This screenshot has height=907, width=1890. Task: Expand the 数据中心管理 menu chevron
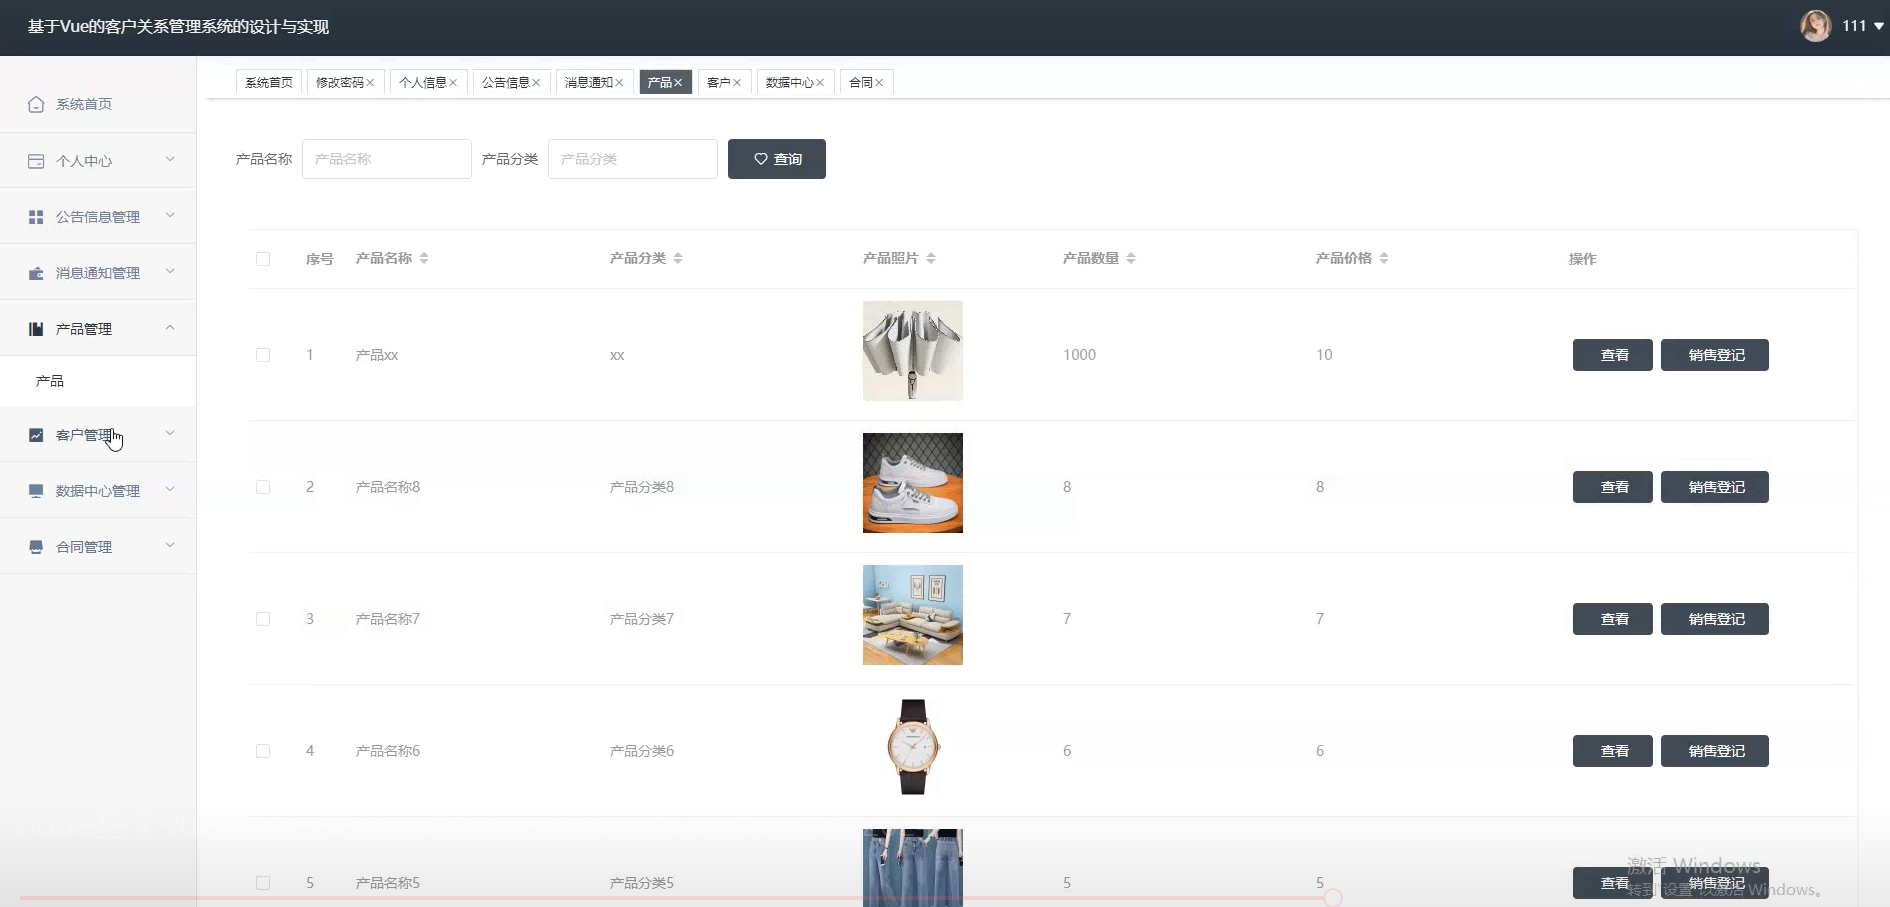click(x=170, y=489)
